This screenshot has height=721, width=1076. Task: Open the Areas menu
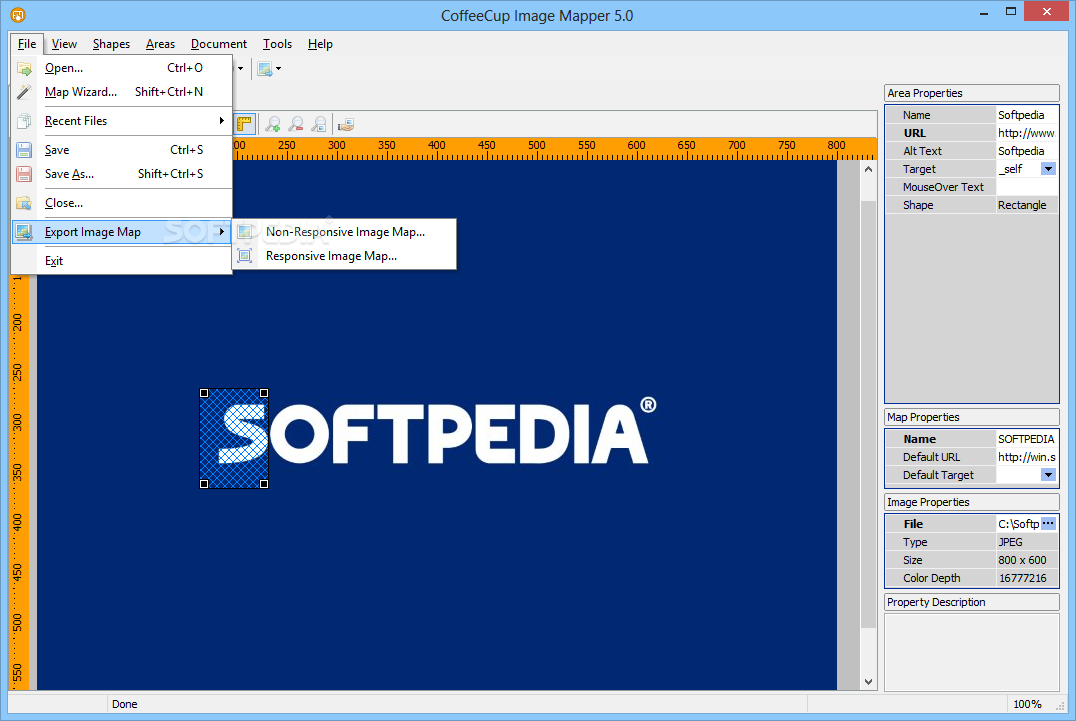161,44
